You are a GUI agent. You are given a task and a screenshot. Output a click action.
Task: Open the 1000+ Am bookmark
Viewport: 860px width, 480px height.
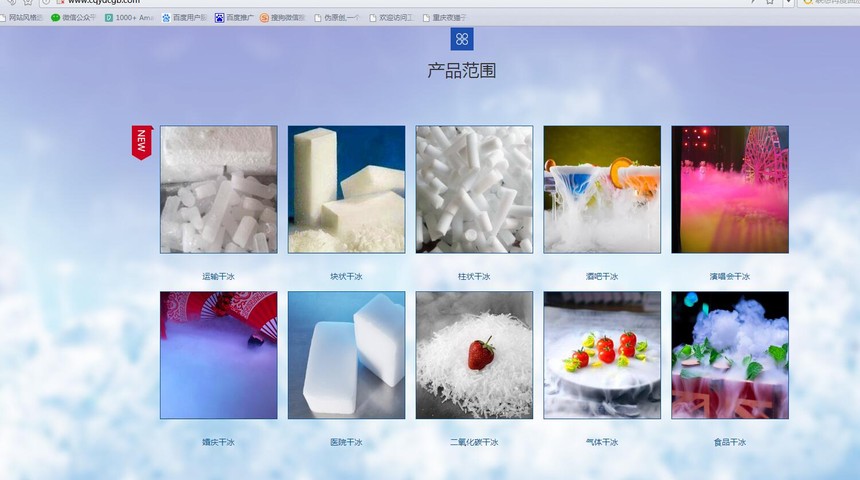pyautogui.click(x=129, y=18)
